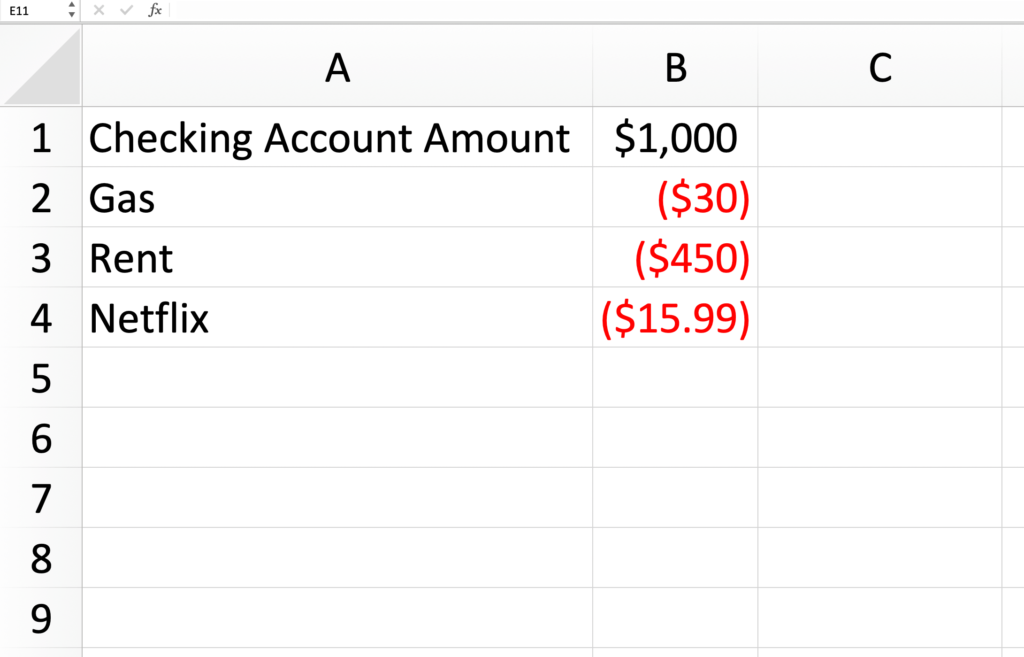Select the $1,000 cell

tap(675, 137)
